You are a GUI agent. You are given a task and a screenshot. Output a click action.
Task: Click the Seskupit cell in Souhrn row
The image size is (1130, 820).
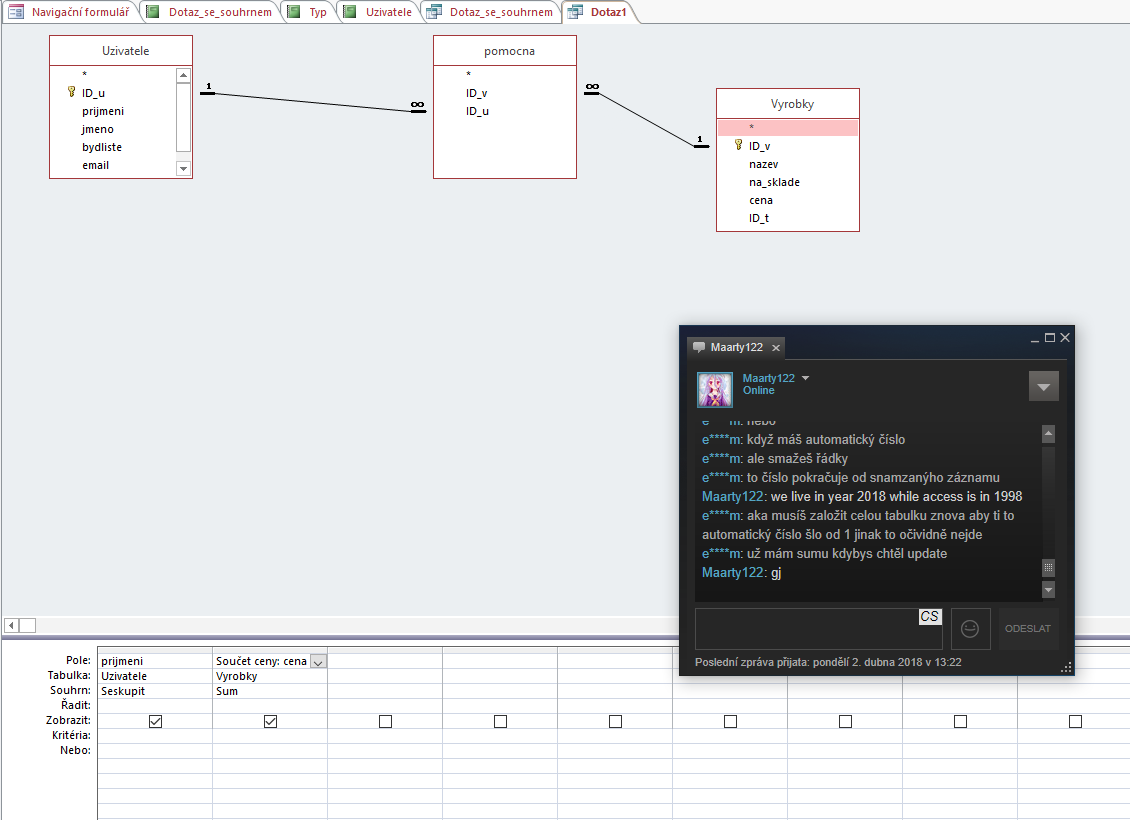[155, 691]
